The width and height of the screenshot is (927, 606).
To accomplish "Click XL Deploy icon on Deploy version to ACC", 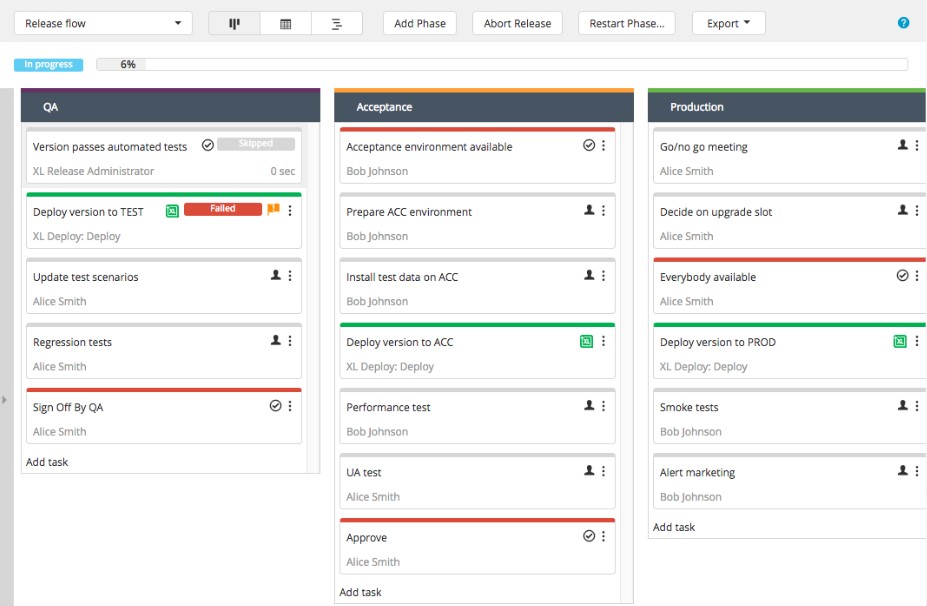I will coord(587,342).
